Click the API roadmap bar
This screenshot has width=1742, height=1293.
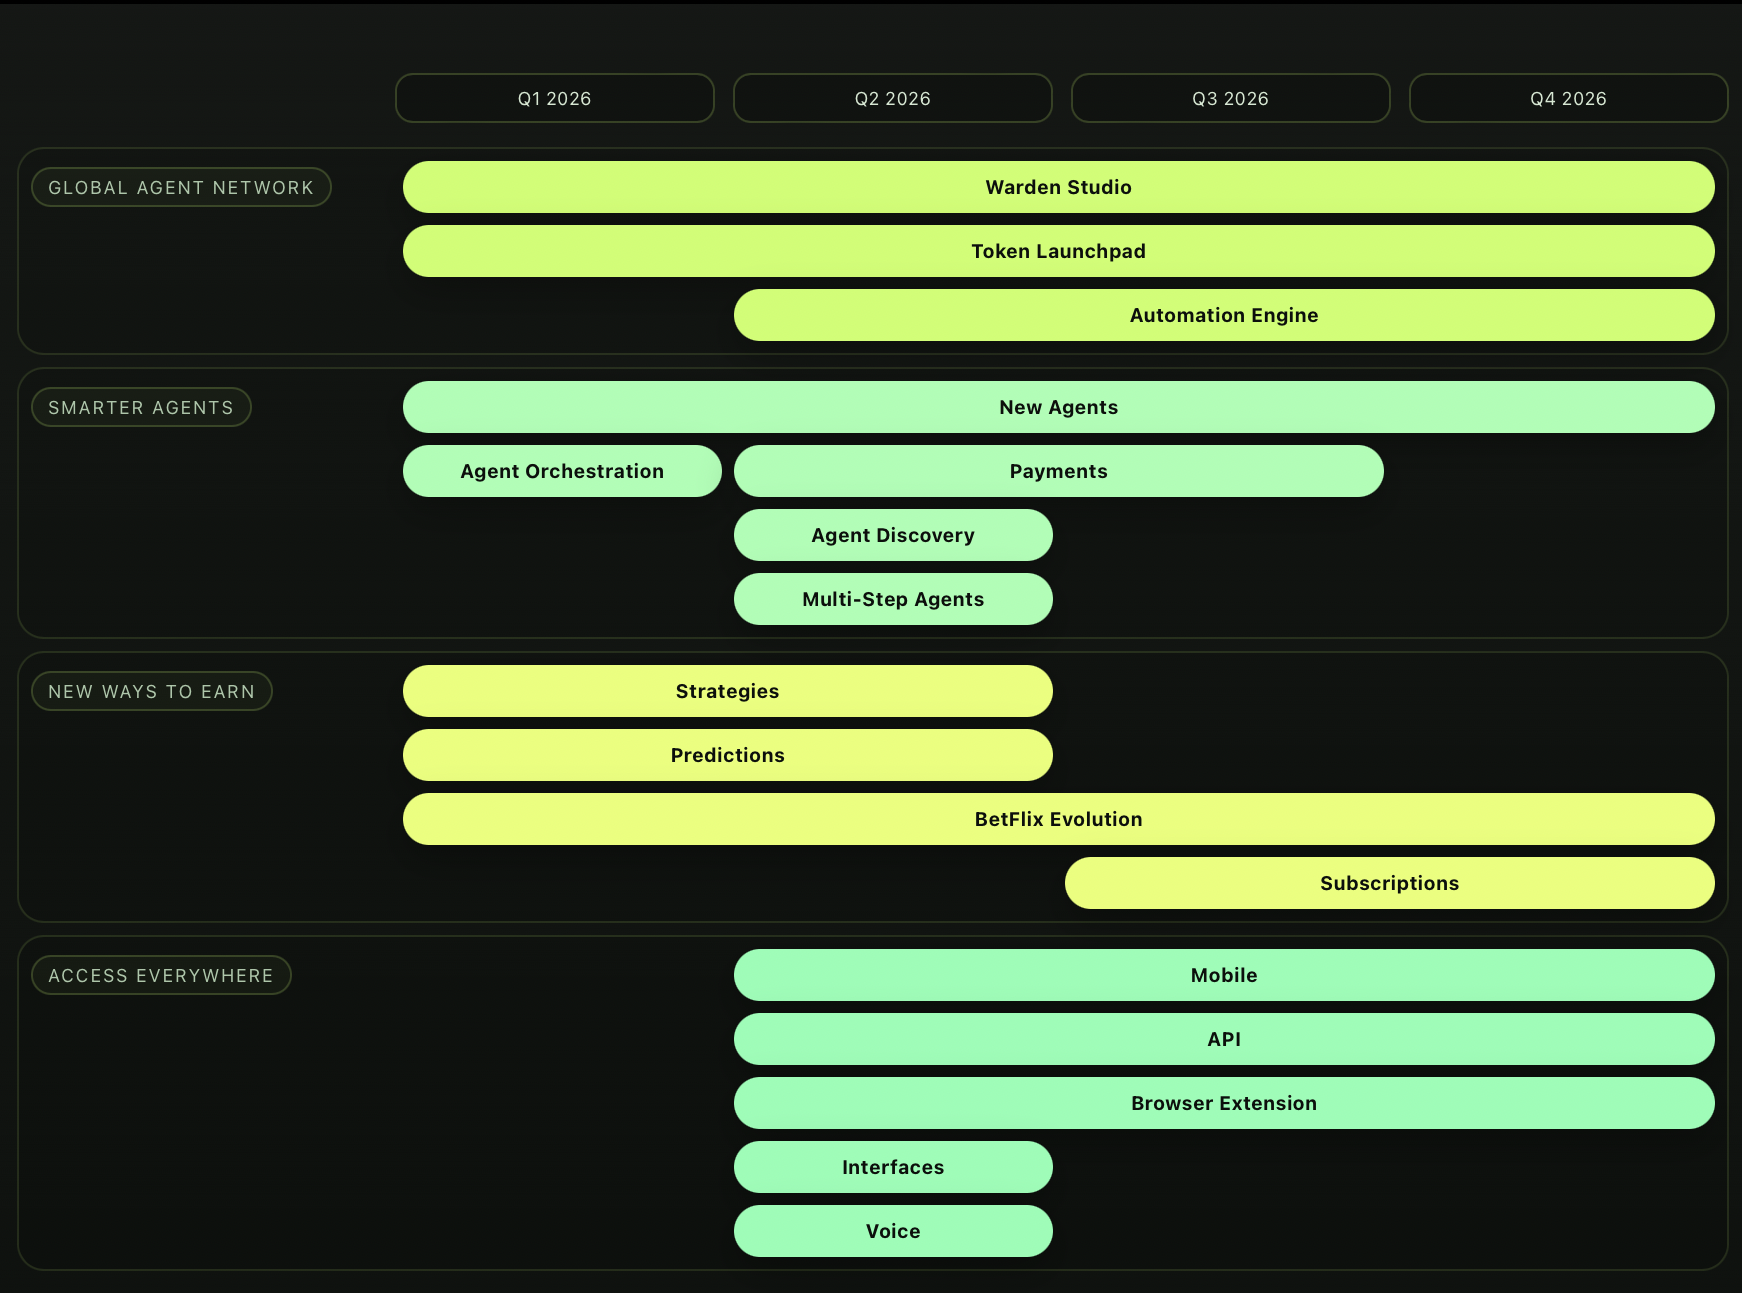1224,1039
